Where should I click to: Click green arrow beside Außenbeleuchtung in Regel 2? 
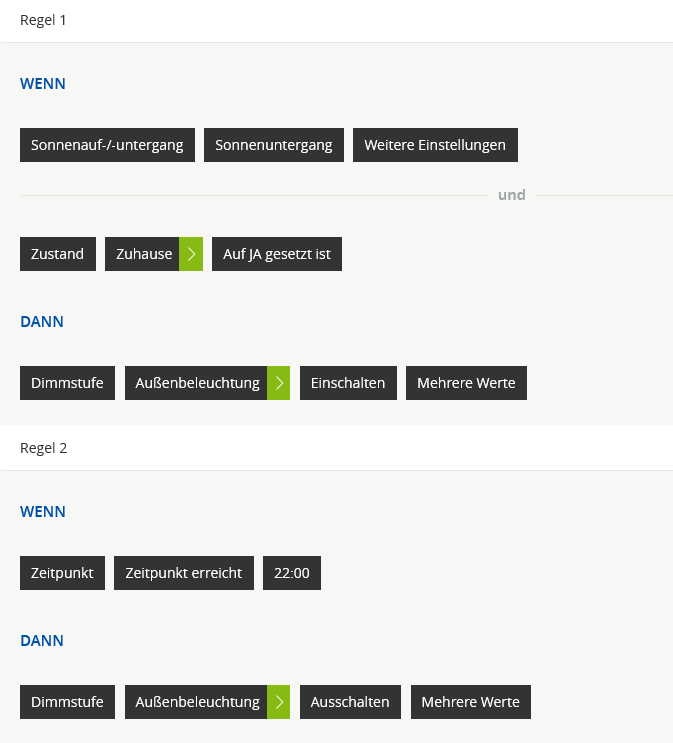point(278,702)
